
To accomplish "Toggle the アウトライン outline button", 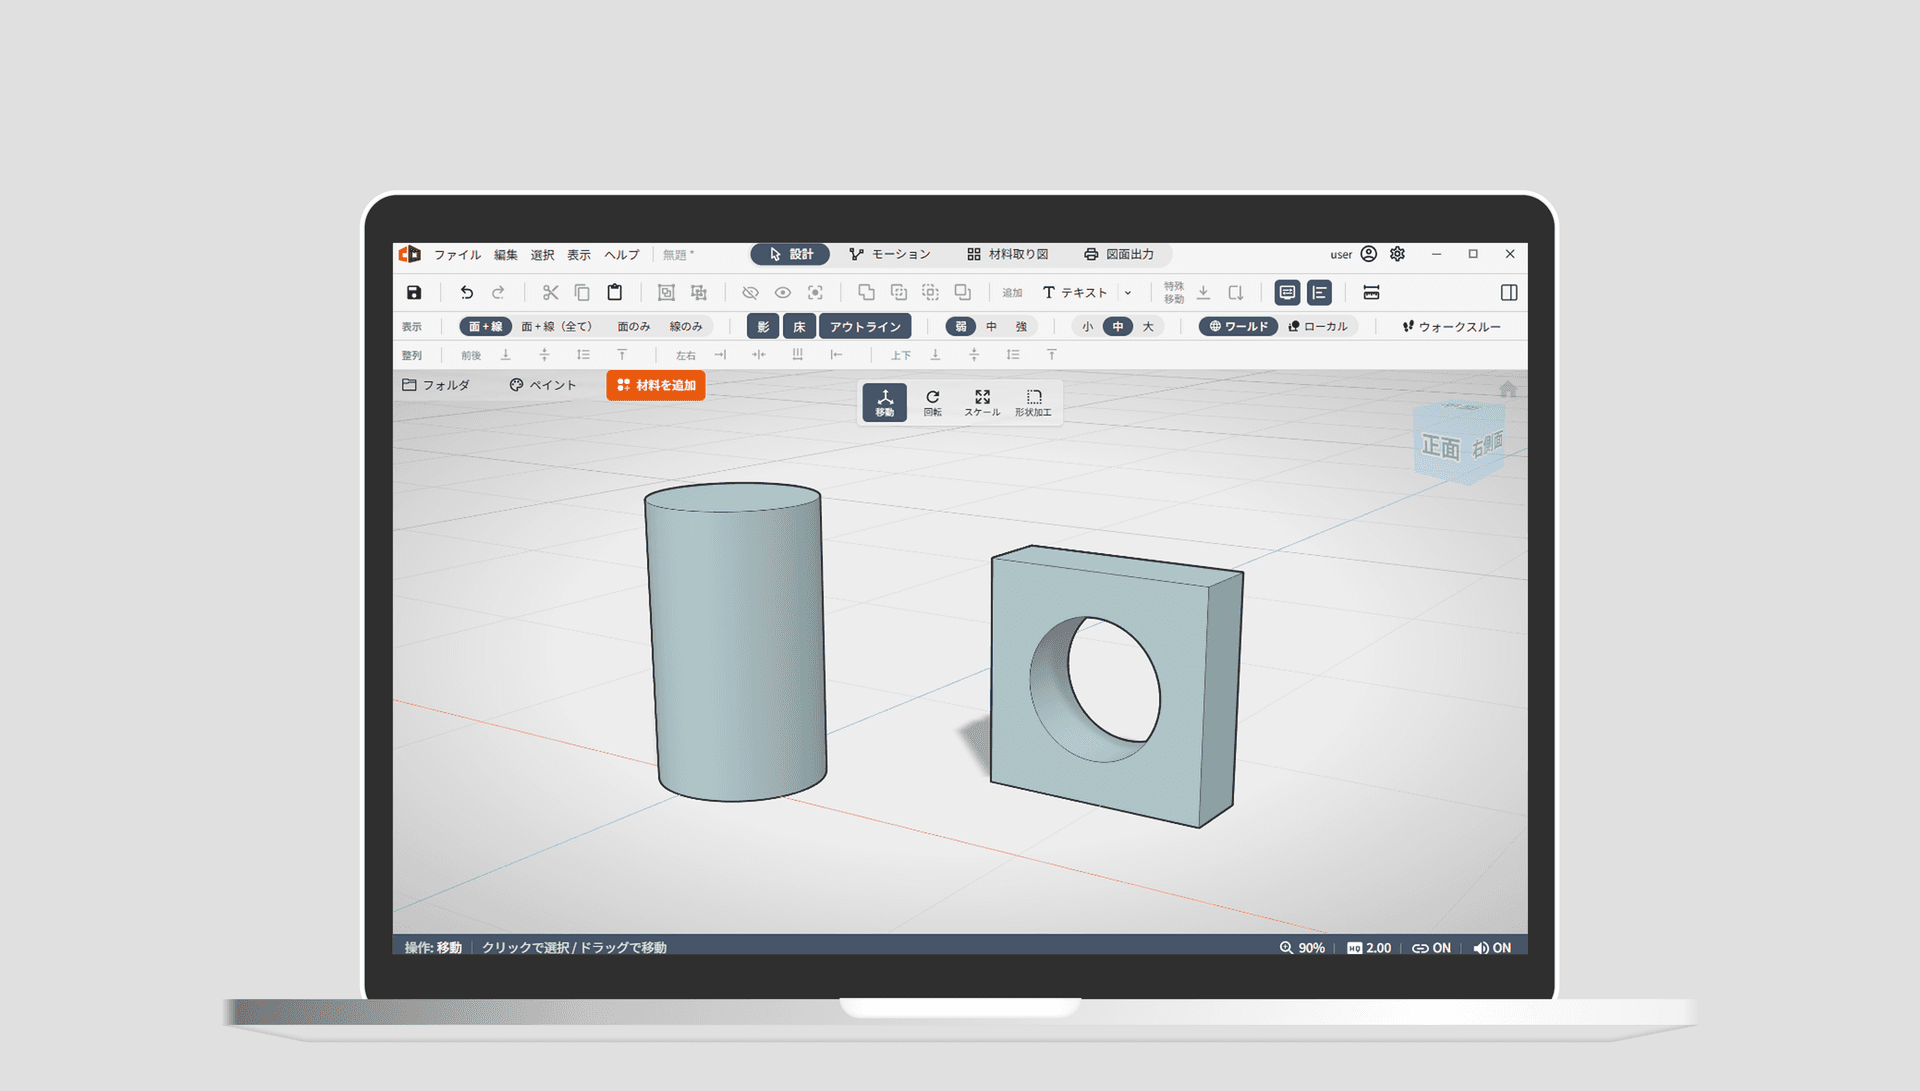I will click(865, 327).
